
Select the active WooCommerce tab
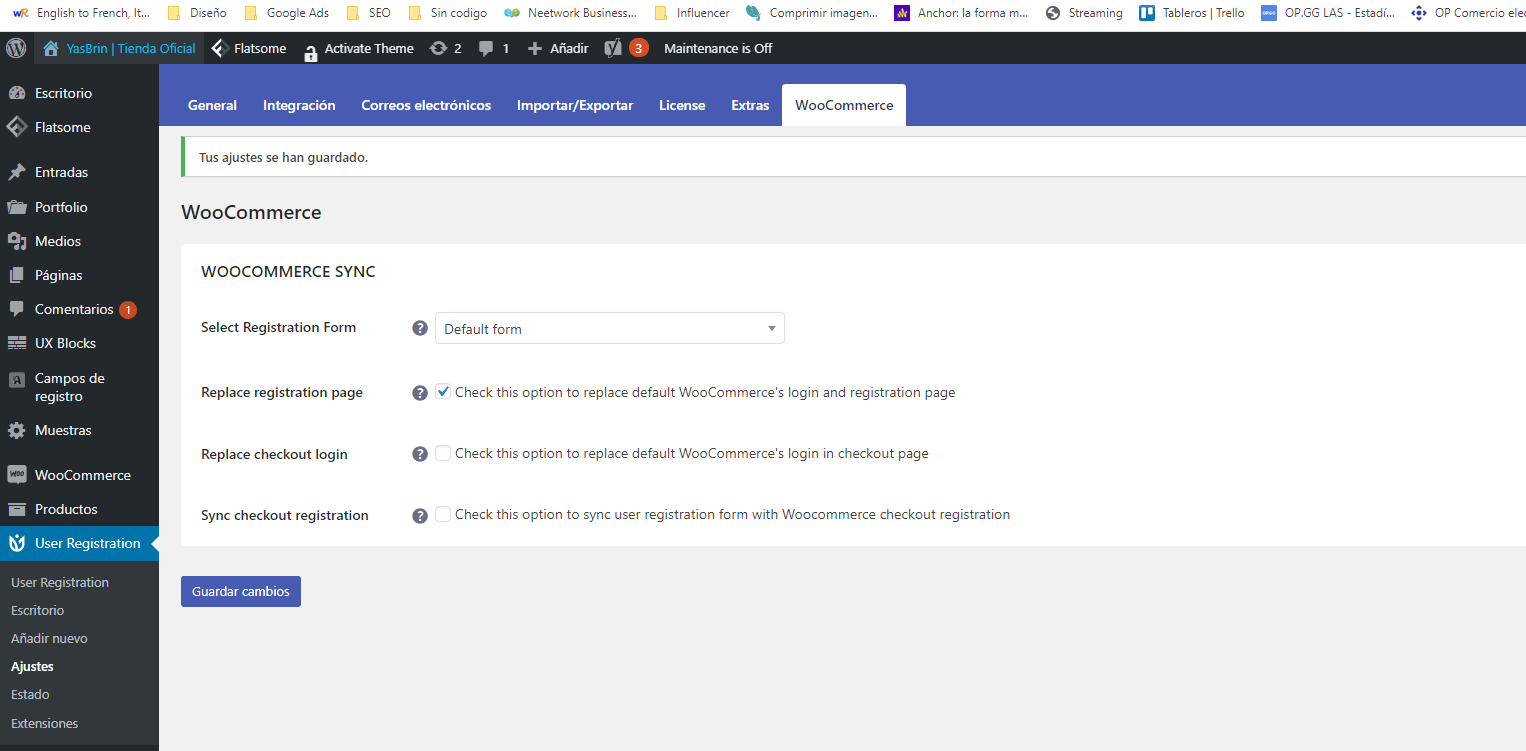[844, 105]
